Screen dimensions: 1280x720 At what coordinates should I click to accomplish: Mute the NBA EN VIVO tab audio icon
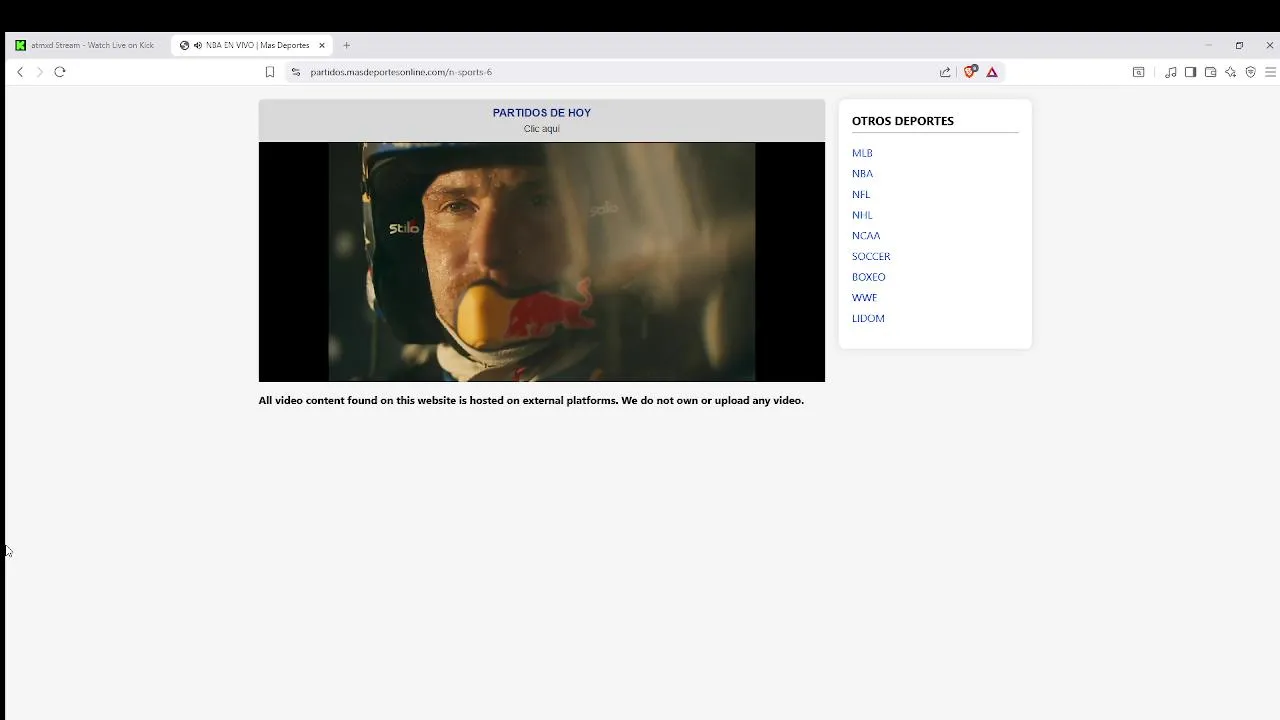click(198, 45)
